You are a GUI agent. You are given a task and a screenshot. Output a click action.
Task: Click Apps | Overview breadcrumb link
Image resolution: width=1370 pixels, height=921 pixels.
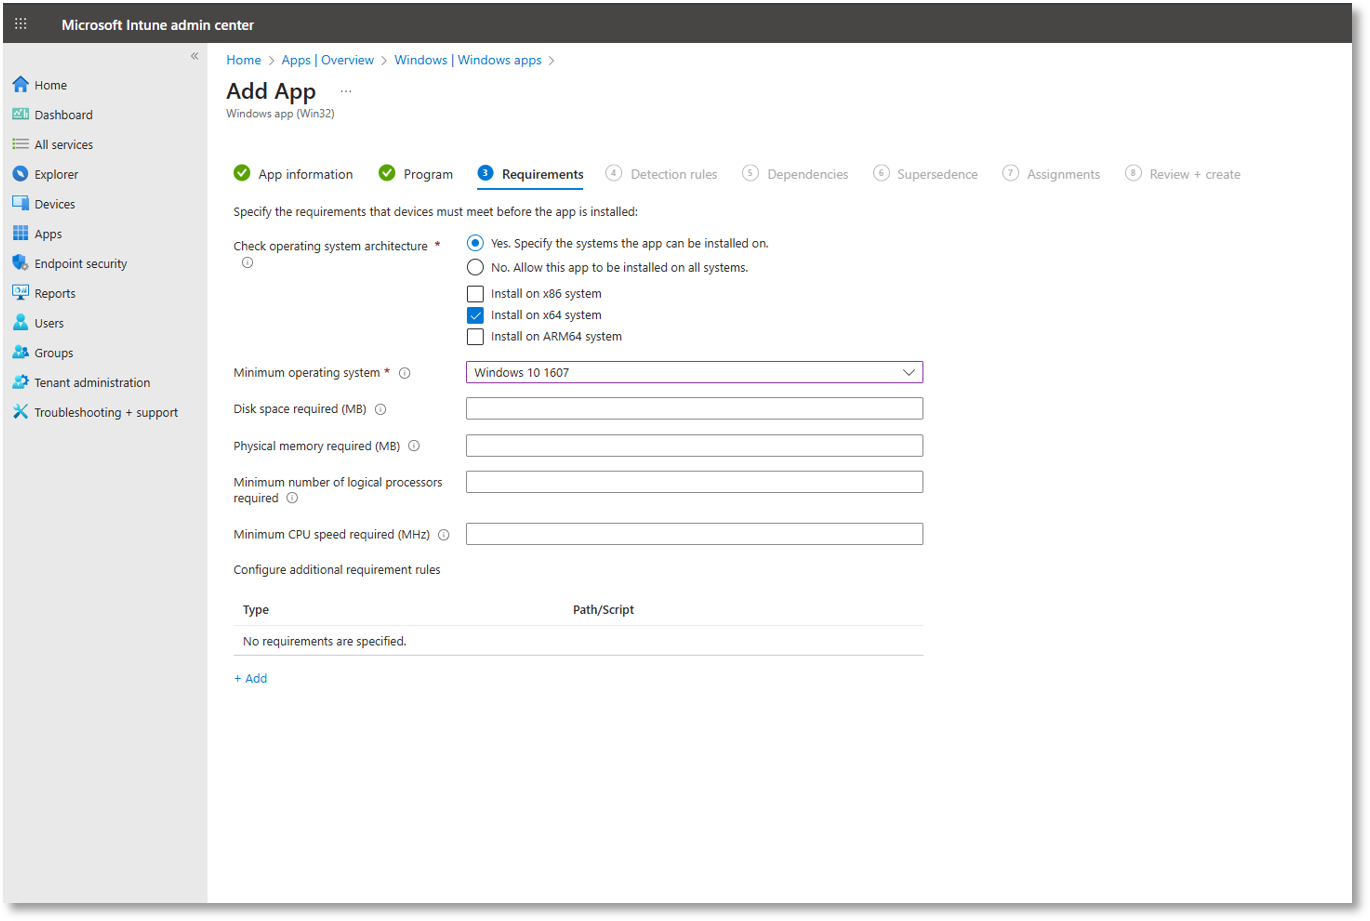point(328,60)
